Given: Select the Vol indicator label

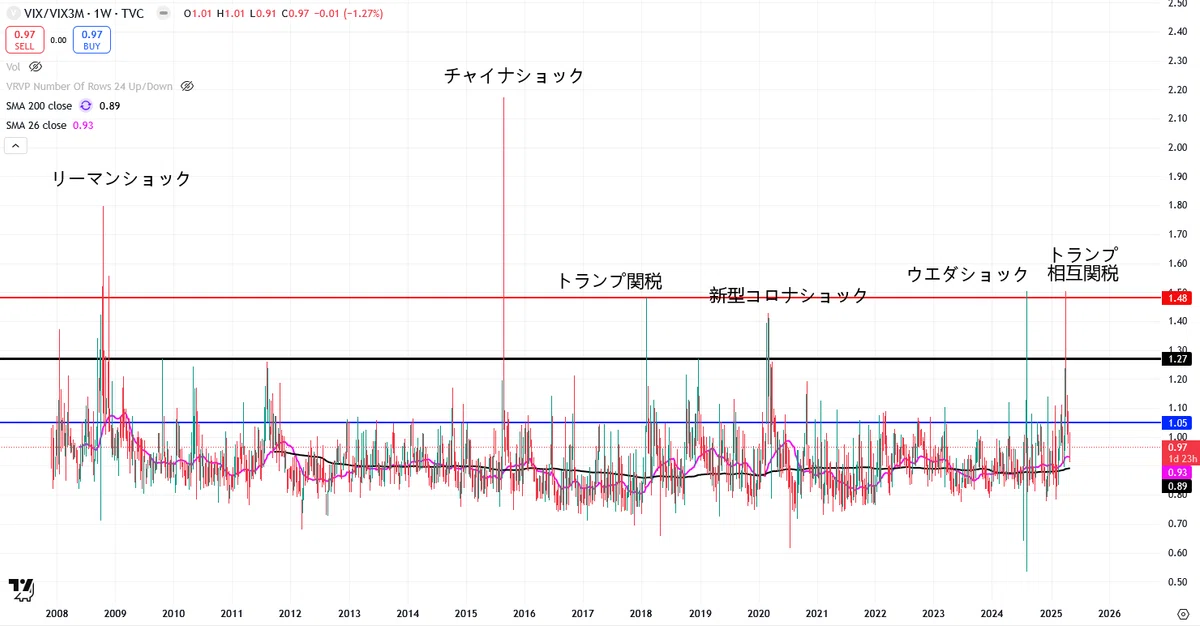Looking at the screenshot, I should pyautogui.click(x=14, y=66).
